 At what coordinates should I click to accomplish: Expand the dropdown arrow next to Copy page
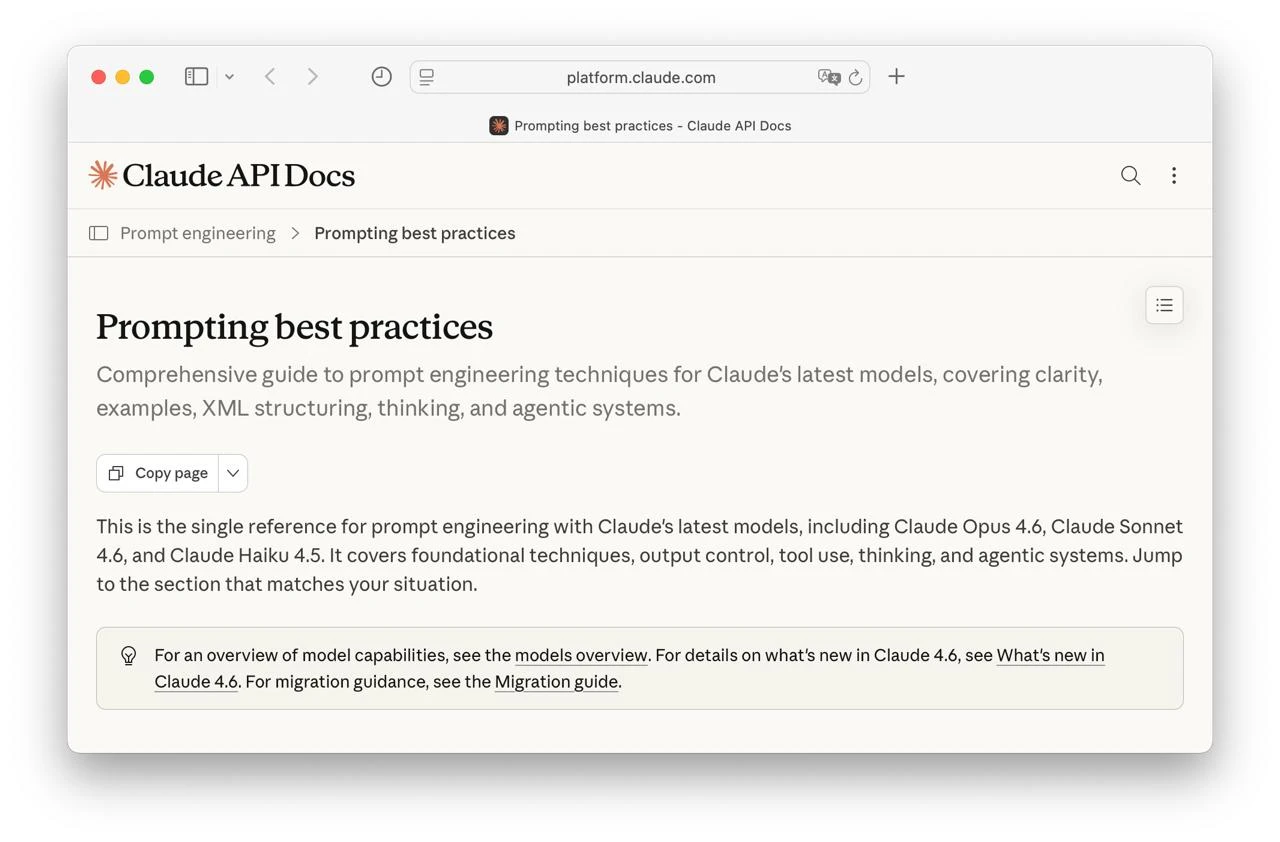233,473
